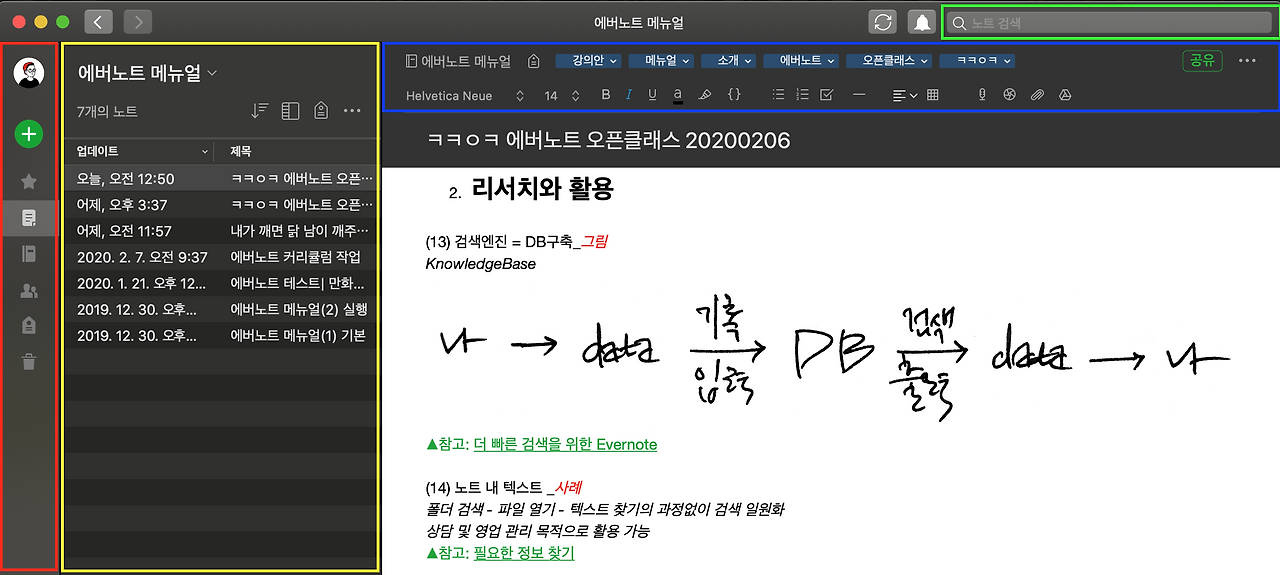The width and height of the screenshot is (1280, 575).
Task: Open font color picker underlined a
Action: pyautogui.click(x=678, y=95)
